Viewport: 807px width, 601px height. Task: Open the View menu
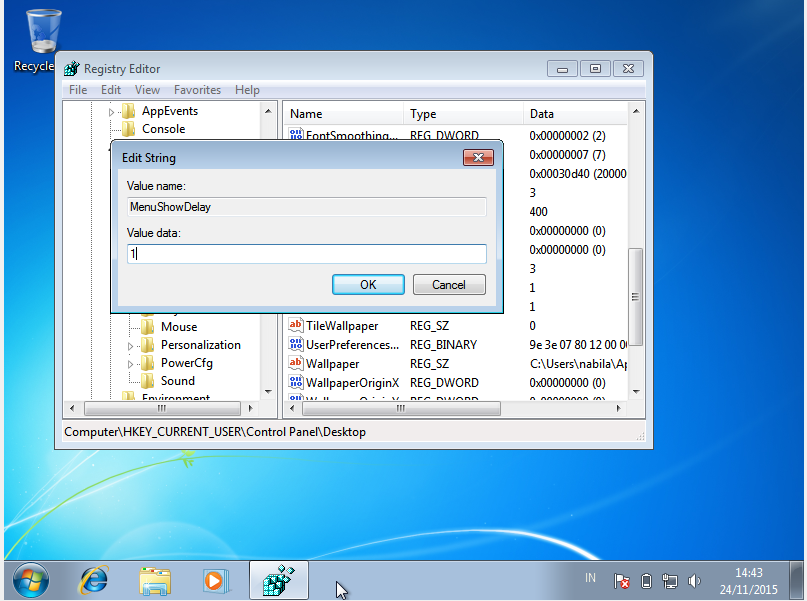click(x=147, y=90)
